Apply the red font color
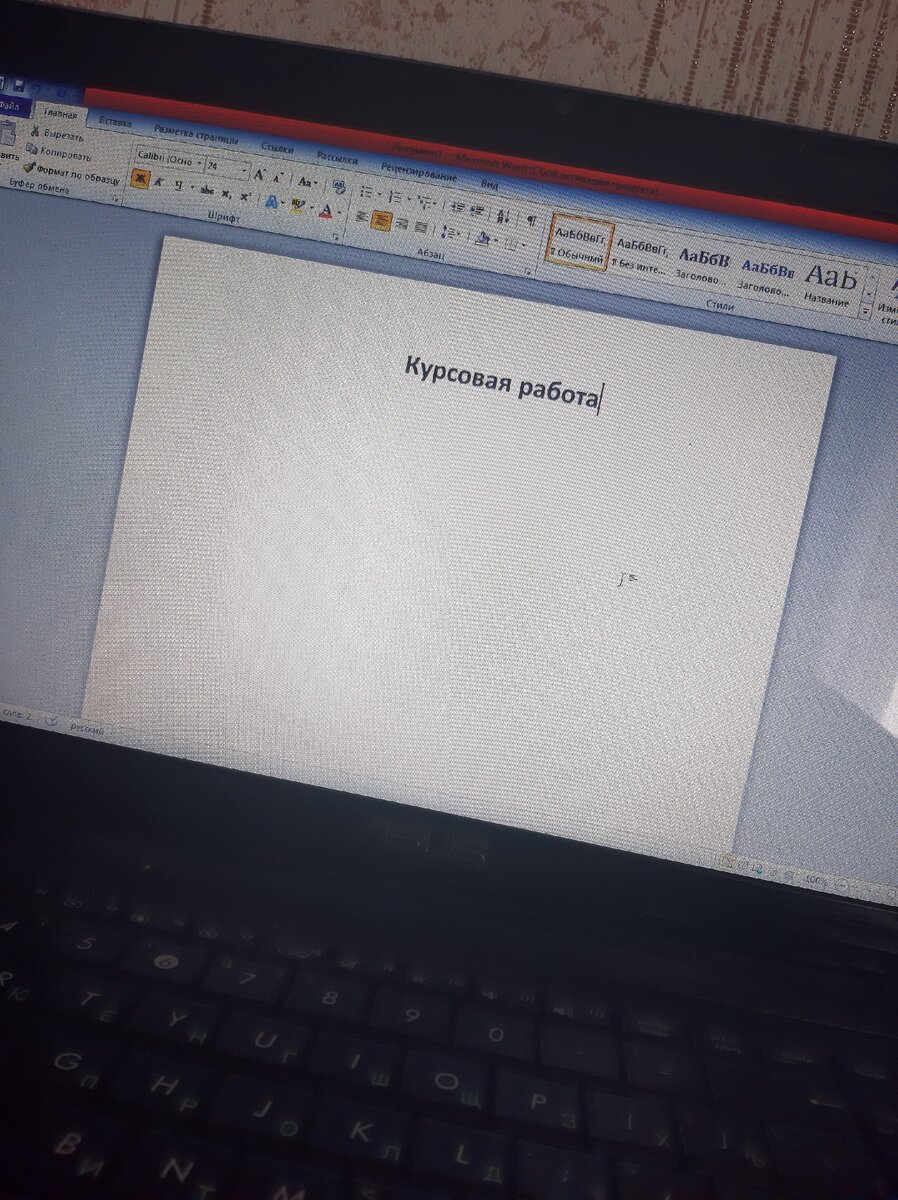This screenshot has height=1200, width=898. [324, 211]
